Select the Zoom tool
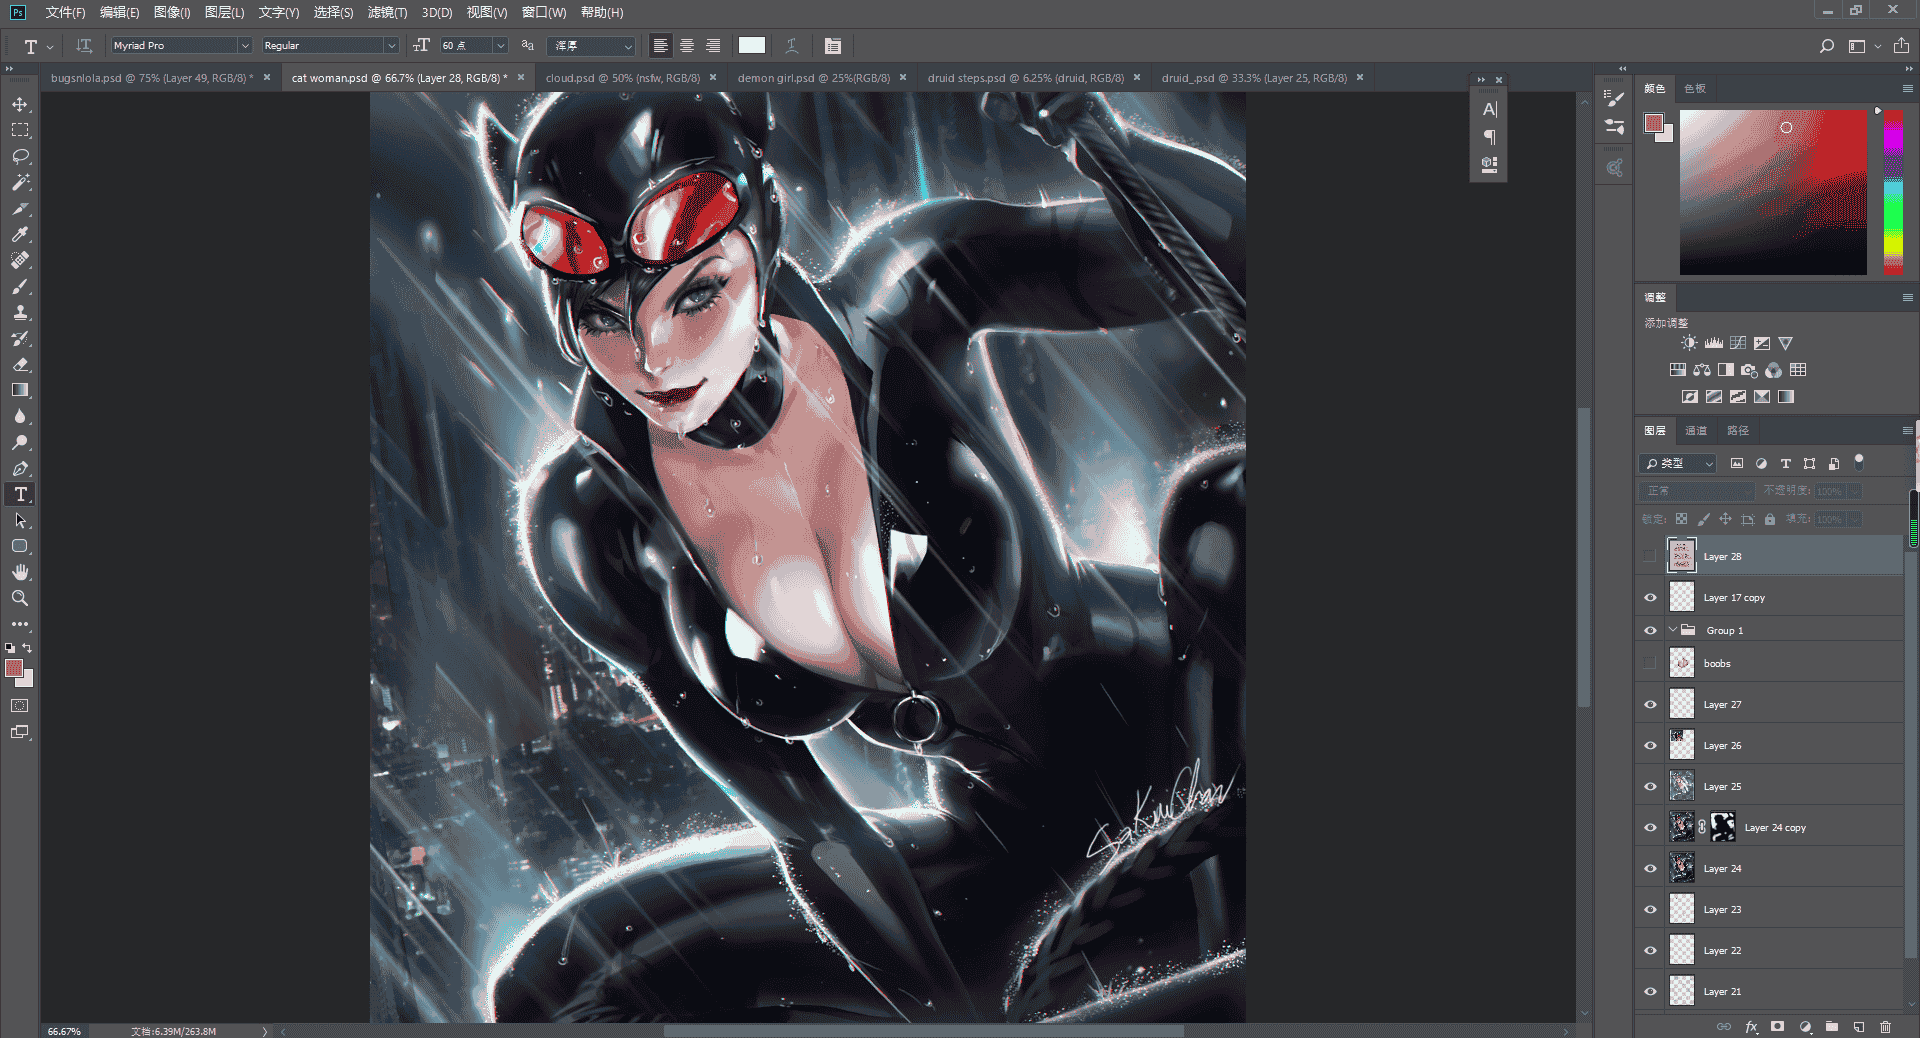 click(x=20, y=598)
